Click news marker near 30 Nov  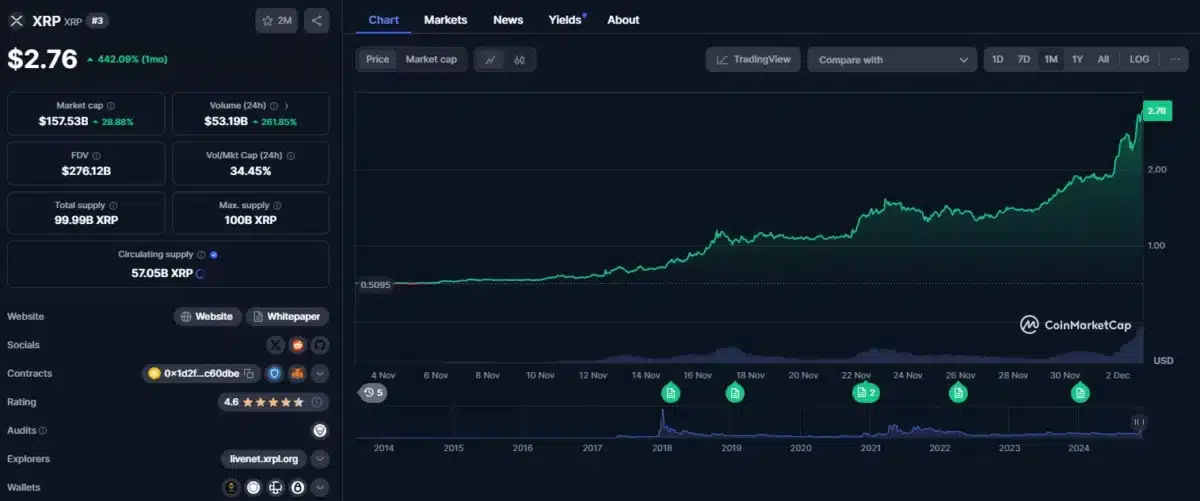(1080, 393)
